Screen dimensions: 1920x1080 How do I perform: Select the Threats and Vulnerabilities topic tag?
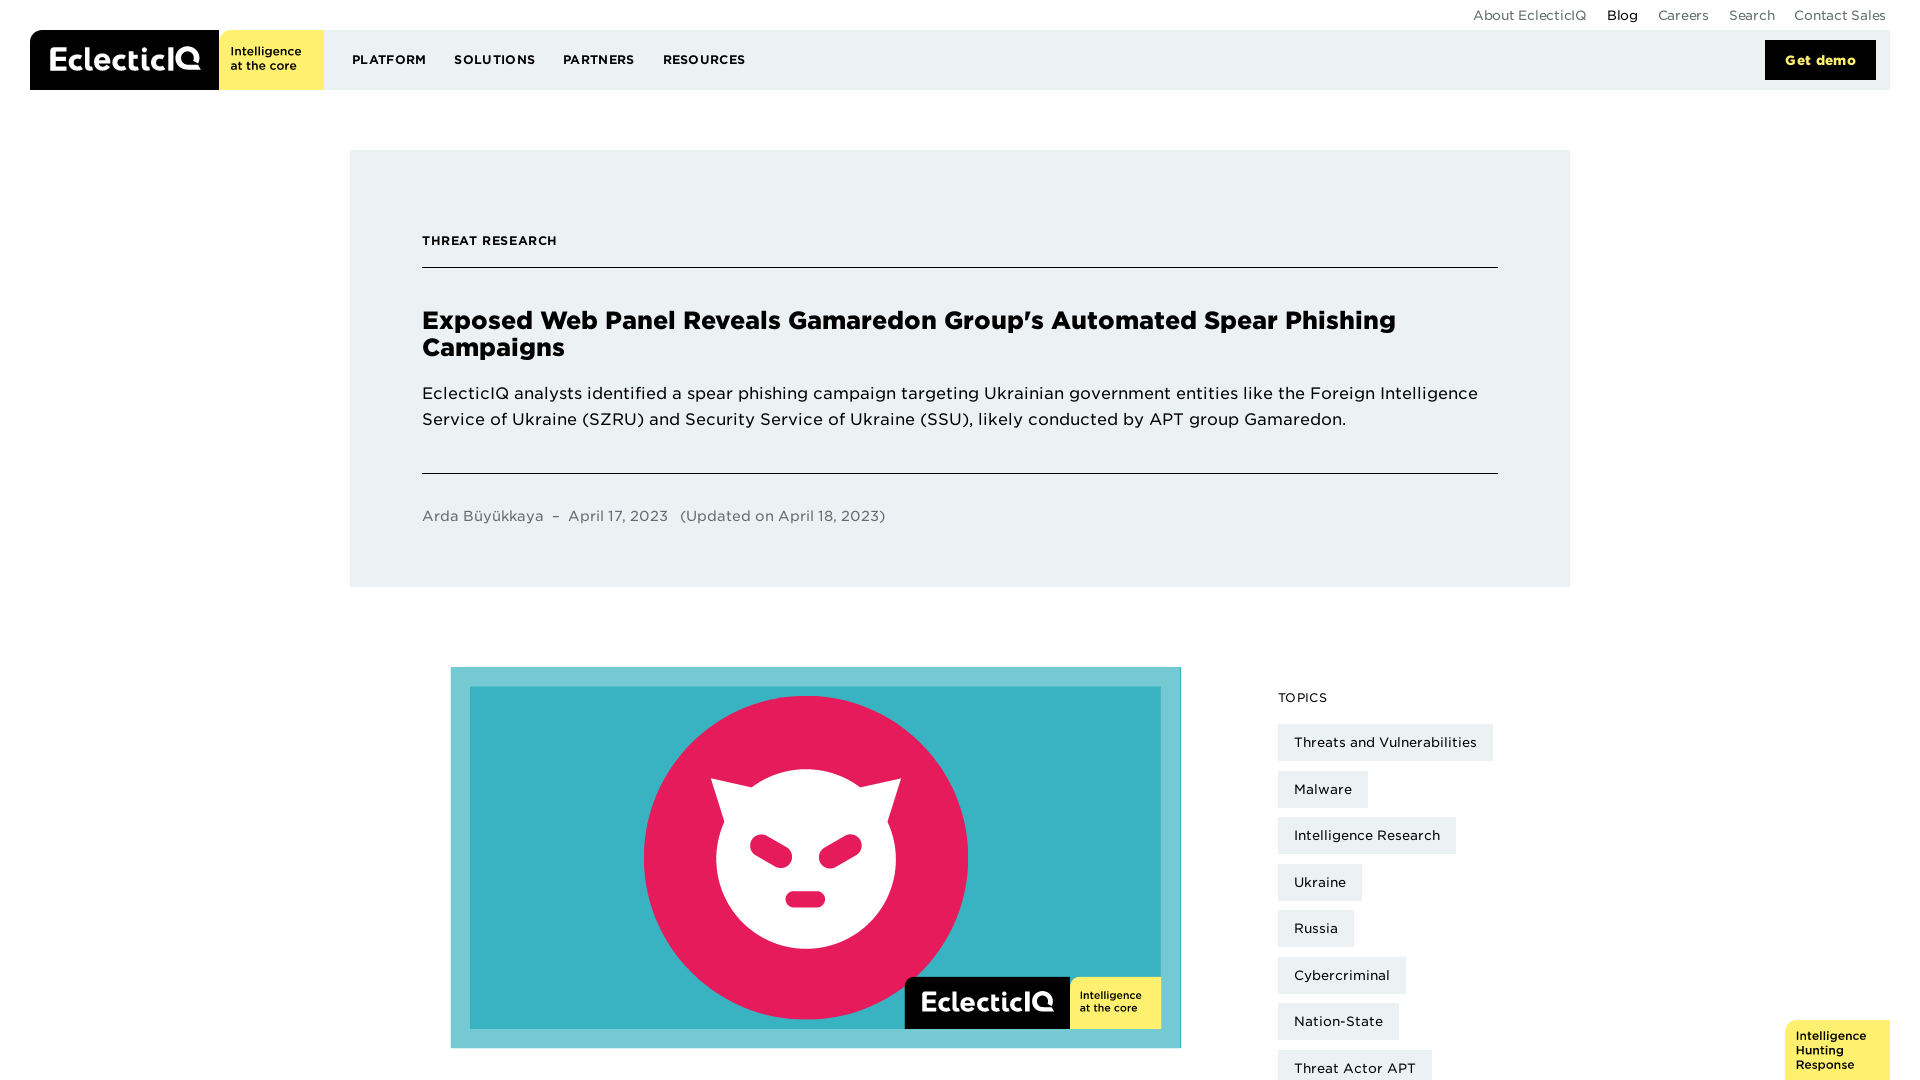[x=1385, y=741]
